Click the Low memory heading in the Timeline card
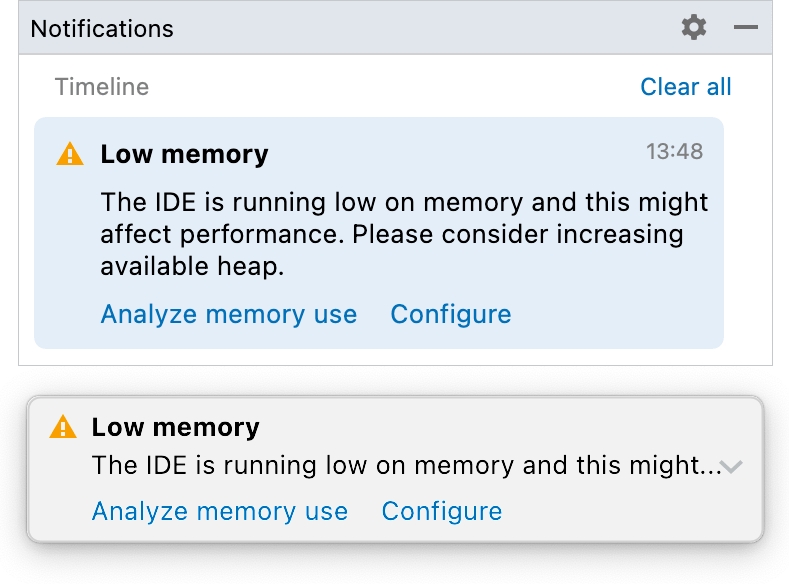 click(x=184, y=154)
